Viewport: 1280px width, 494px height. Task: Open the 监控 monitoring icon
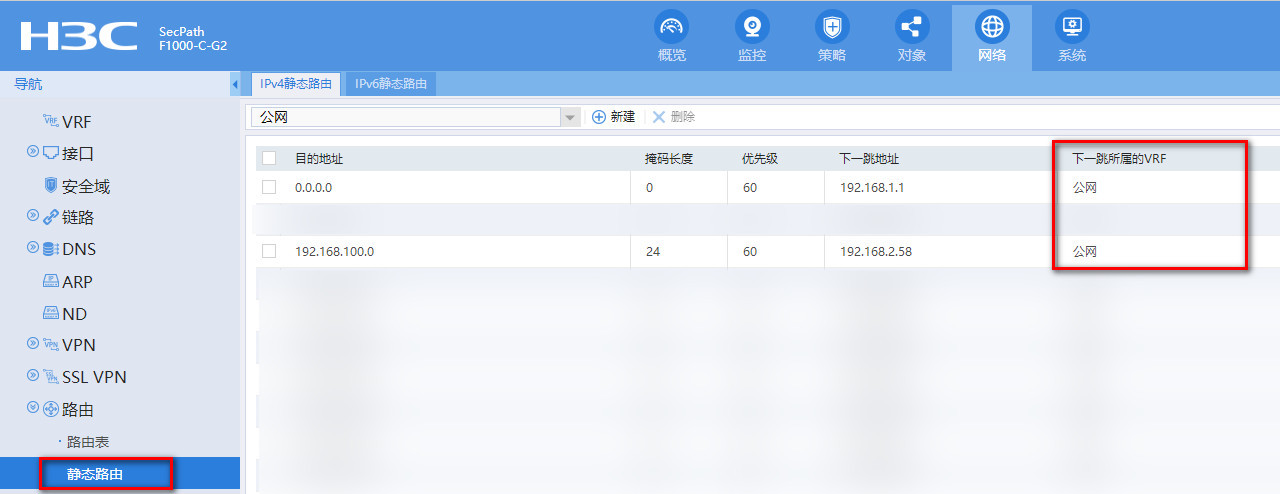pyautogui.click(x=752, y=26)
